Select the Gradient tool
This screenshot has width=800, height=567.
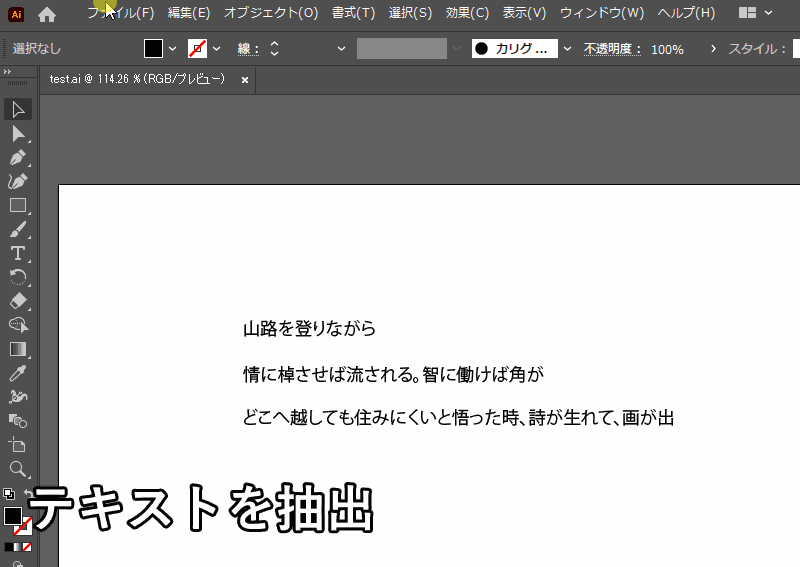point(18,349)
